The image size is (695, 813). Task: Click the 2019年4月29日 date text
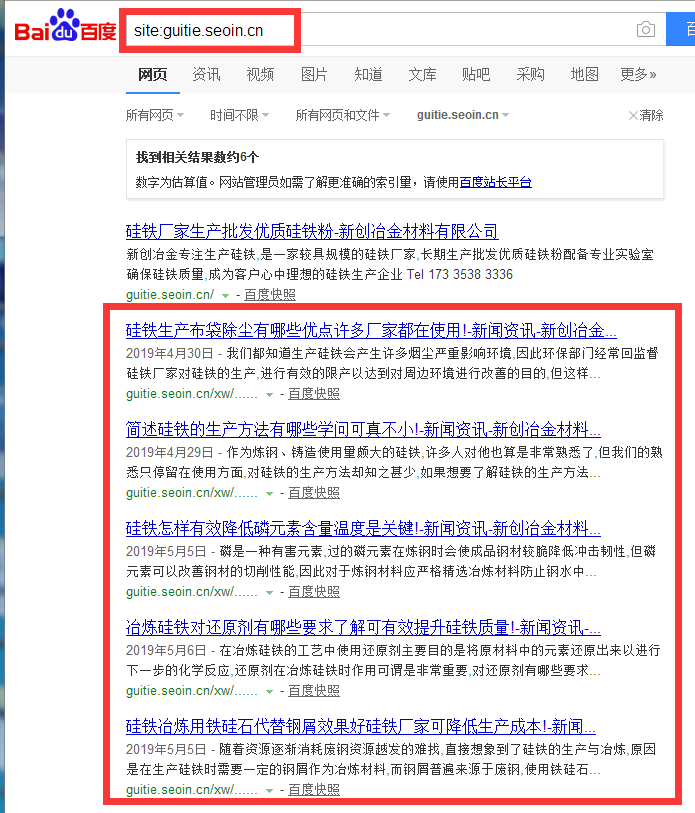[x=170, y=453]
